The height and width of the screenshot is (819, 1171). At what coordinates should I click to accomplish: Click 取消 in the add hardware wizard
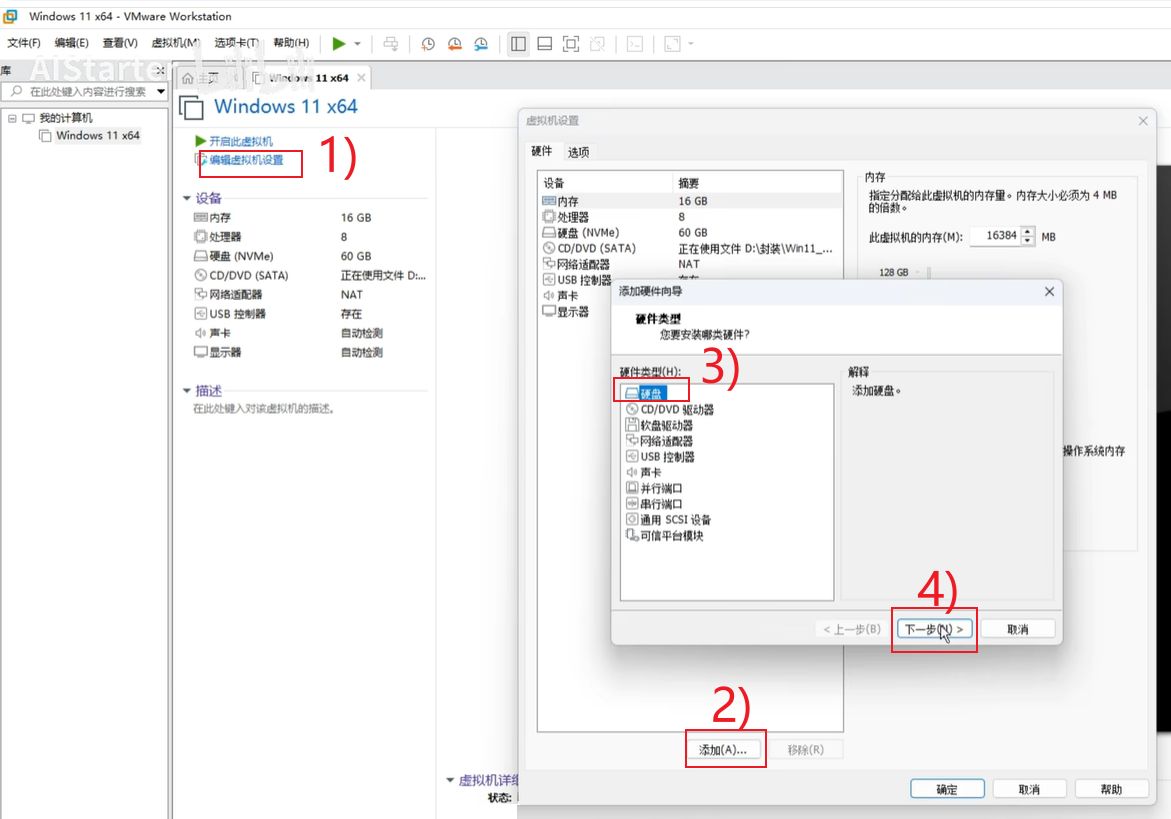[x=1017, y=629]
